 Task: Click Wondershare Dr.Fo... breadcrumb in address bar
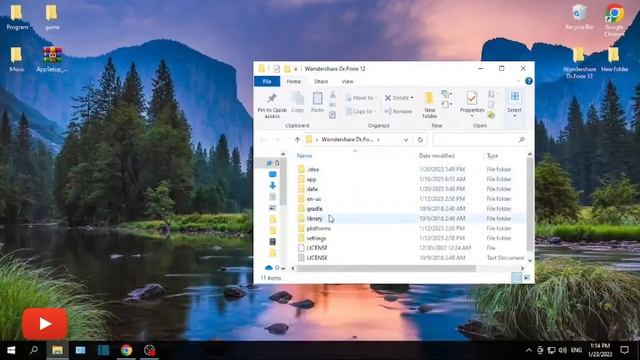(x=347, y=140)
